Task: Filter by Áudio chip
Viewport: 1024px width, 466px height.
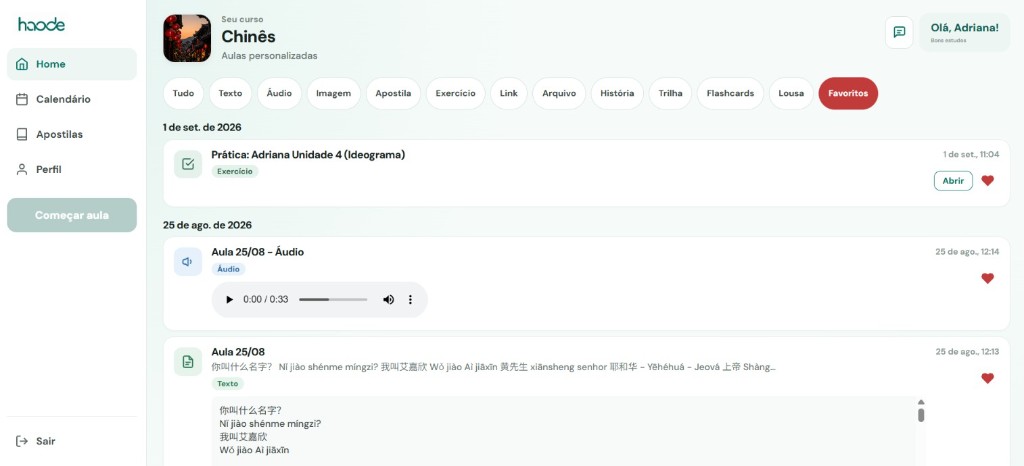Action: [x=279, y=93]
